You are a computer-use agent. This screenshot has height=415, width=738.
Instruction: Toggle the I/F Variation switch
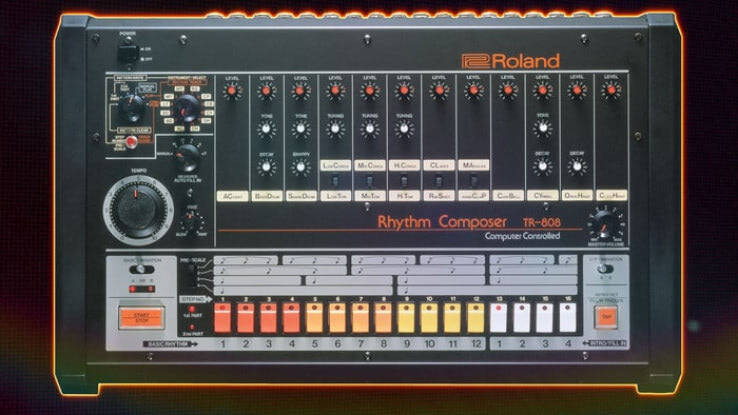tap(605, 269)
